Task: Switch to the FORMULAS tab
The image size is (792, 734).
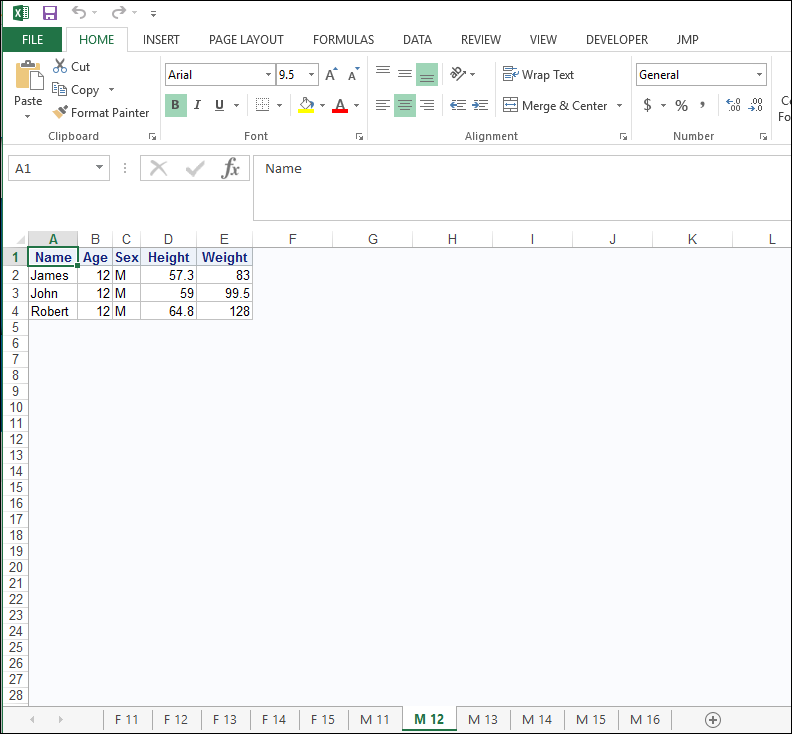Action: coord(343,39)
